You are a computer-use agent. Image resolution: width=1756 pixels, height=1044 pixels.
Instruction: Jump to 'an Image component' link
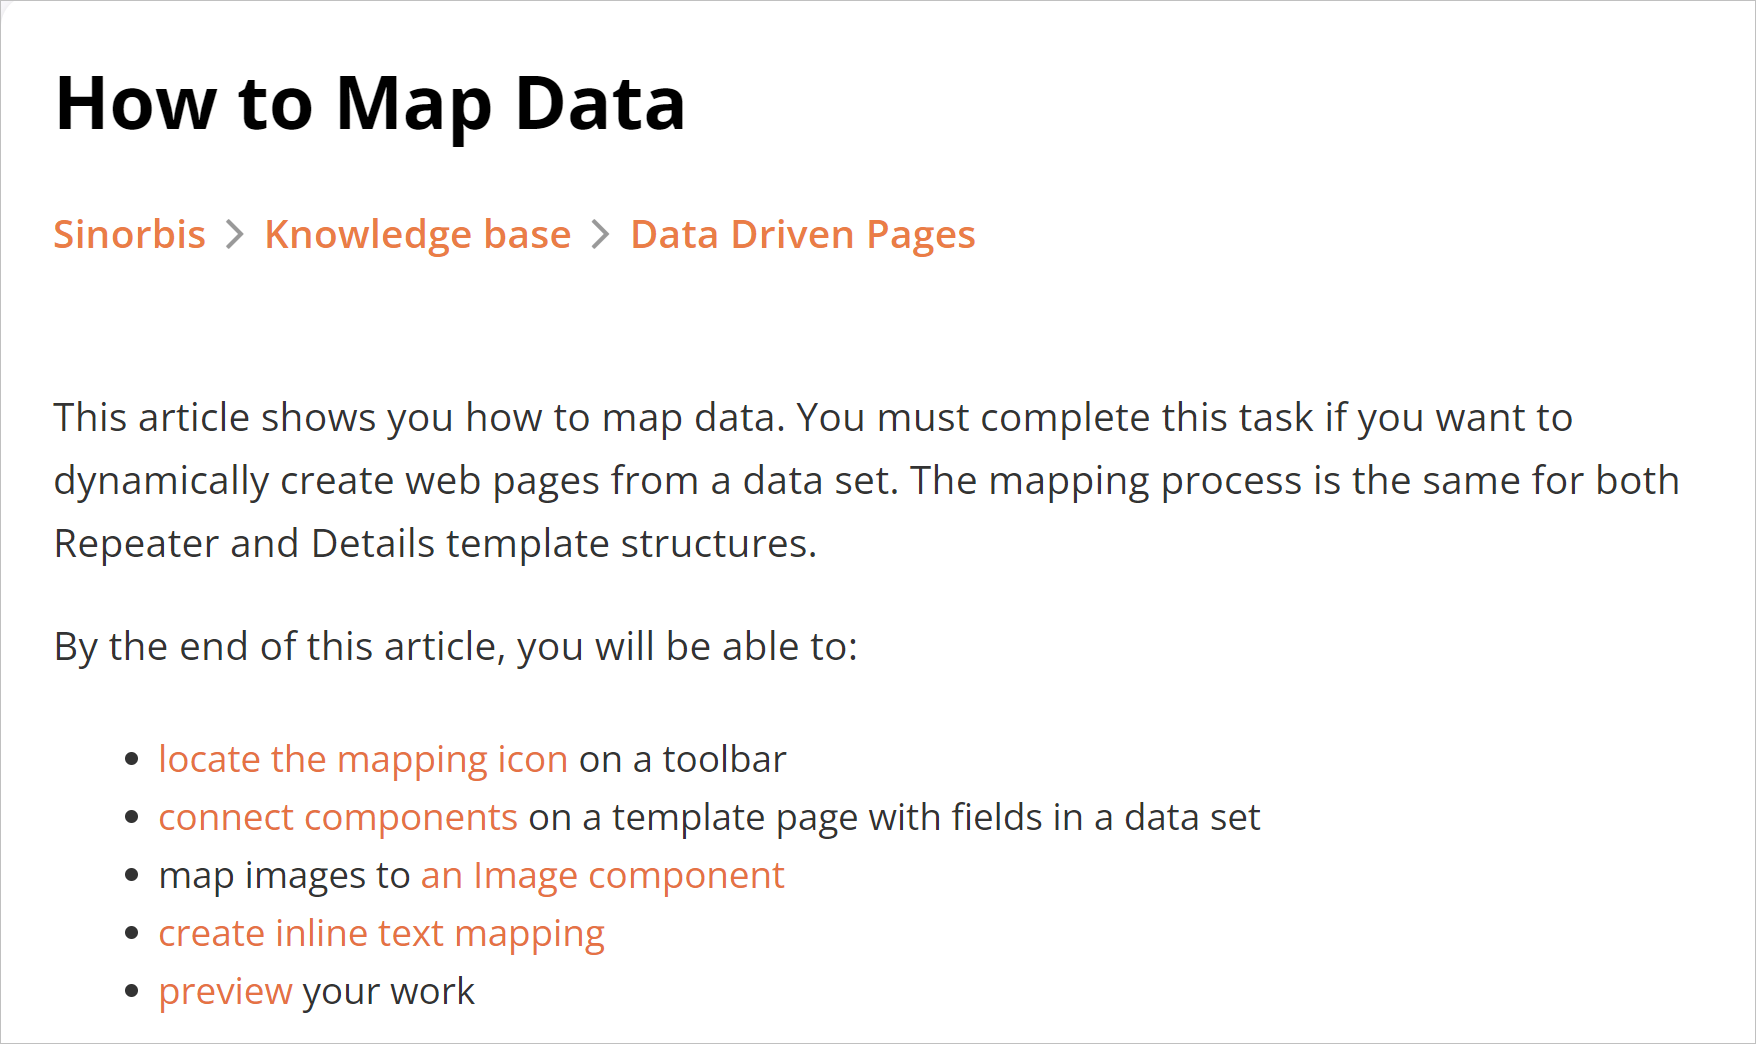[x=602, y=876]
